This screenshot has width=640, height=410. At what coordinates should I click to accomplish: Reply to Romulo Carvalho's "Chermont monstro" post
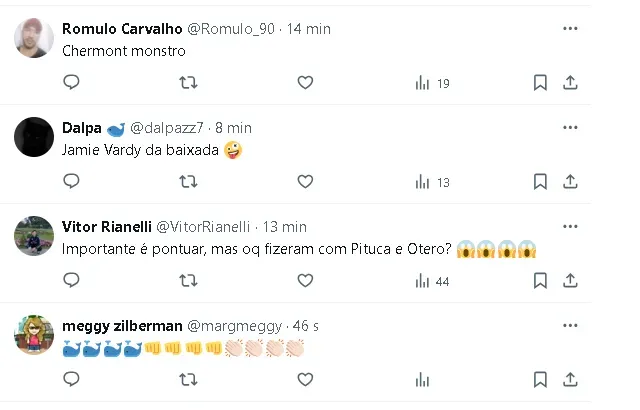point(71,83)
